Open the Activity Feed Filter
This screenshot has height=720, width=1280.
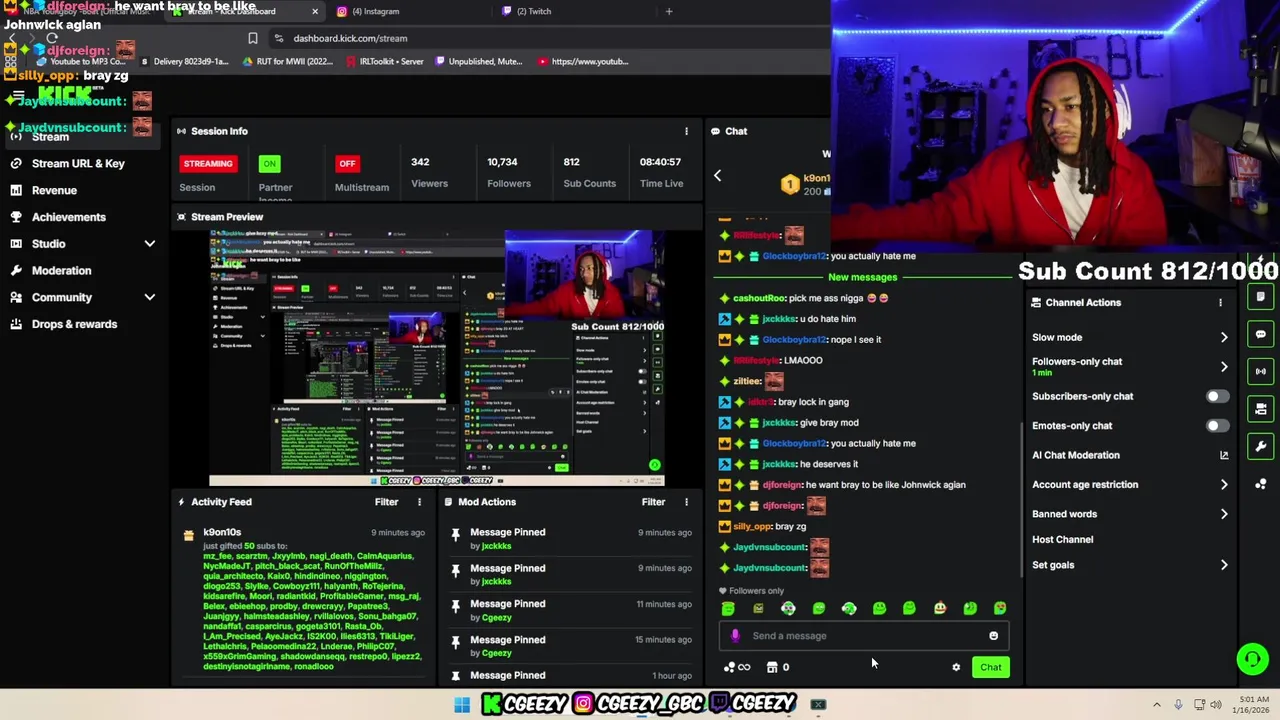(386, 502)
